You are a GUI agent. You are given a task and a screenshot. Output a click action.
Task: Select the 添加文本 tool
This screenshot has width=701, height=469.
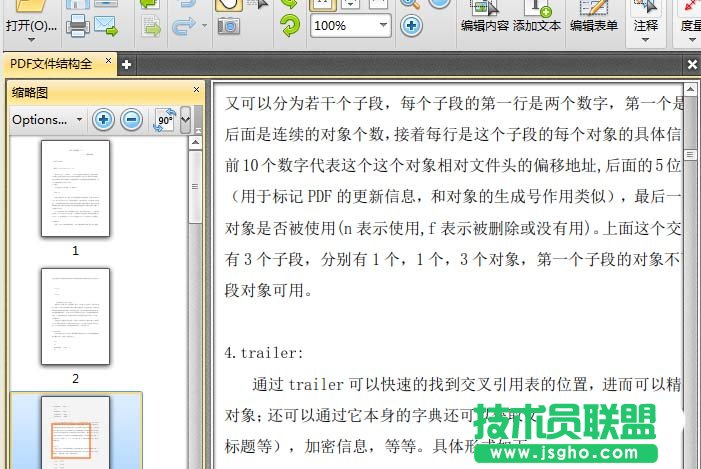536,18
